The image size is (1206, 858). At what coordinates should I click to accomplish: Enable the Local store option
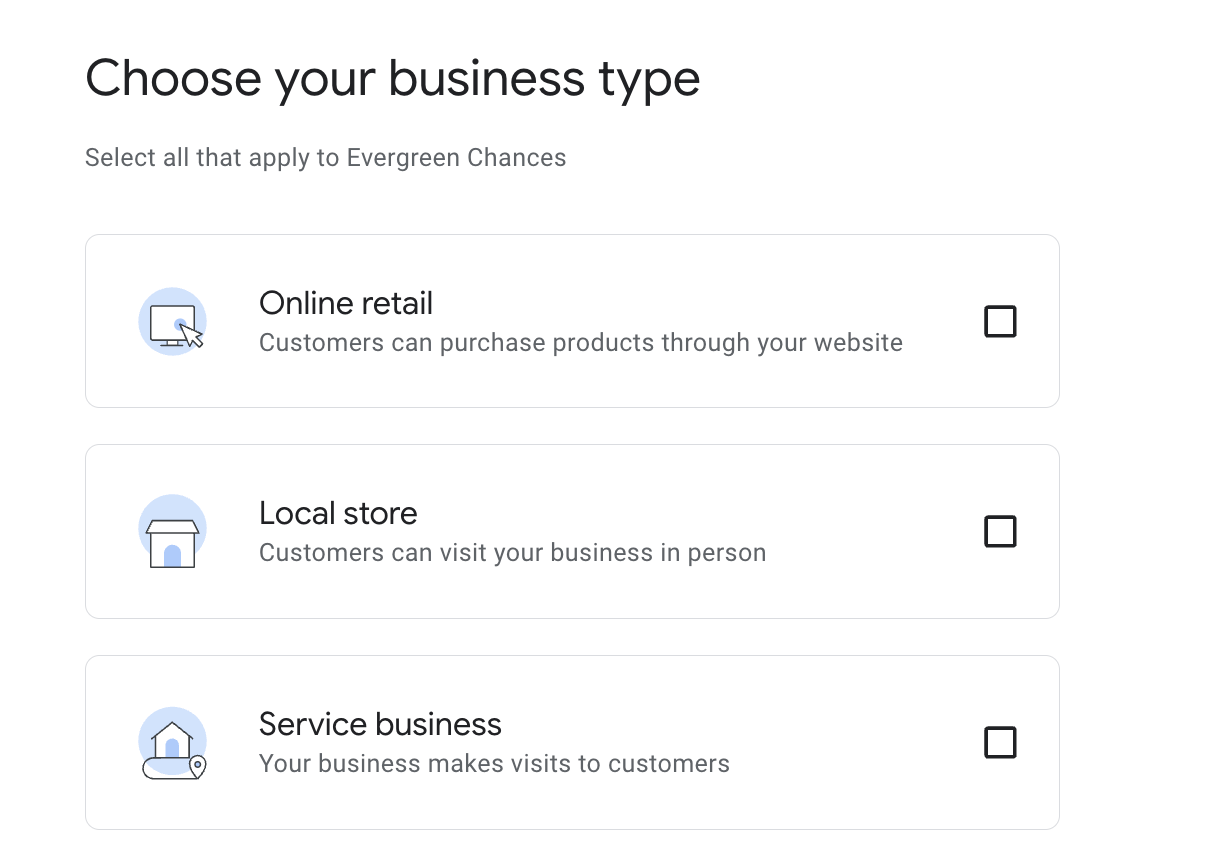[1000, 531]
